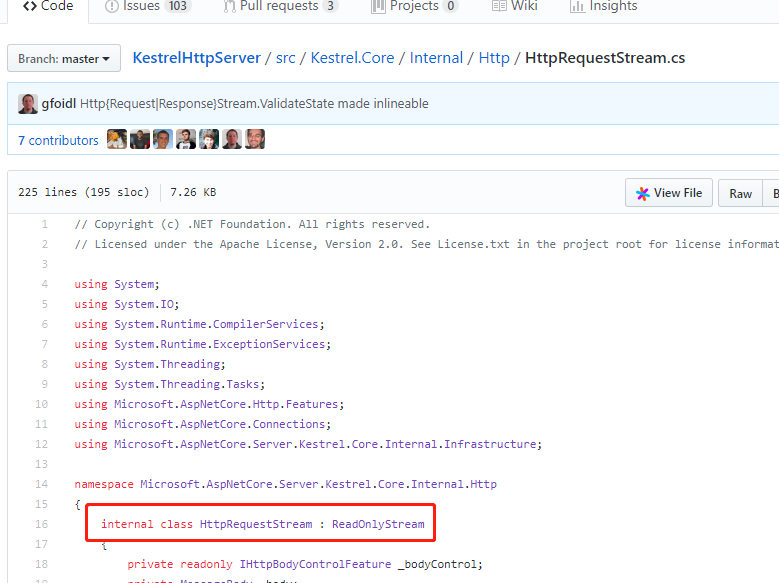Open the Code tab
The image size is (779, 583).
pyautogui.click(x=48, y=6)
